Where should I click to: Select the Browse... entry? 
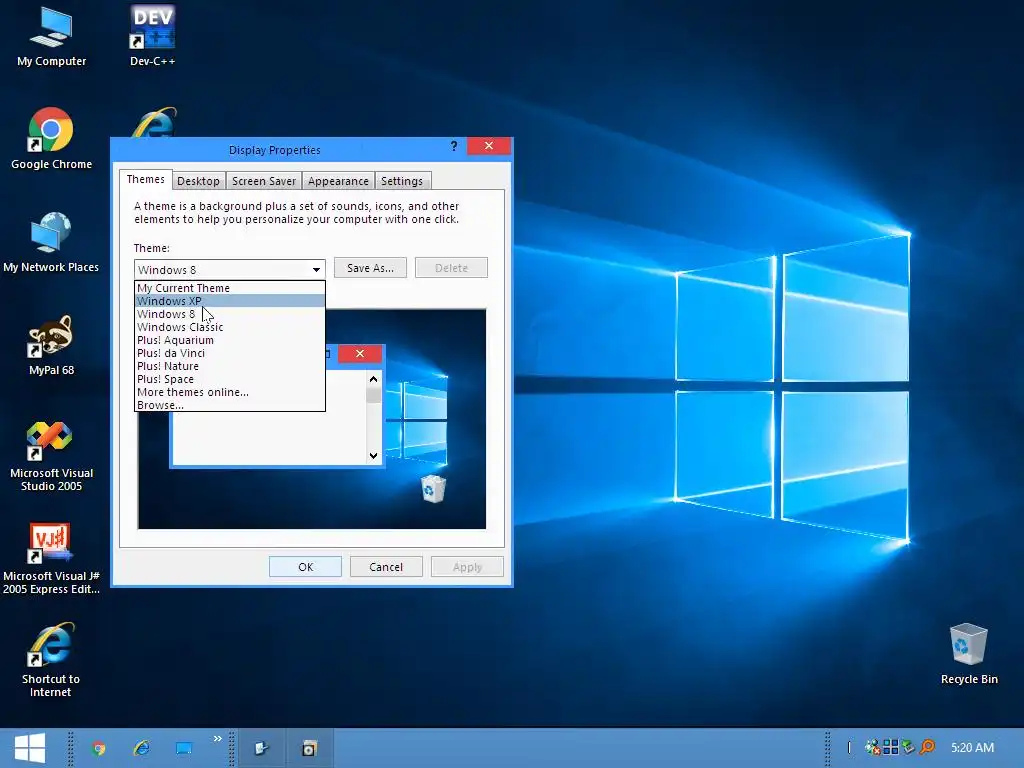[x=230, y=405]
